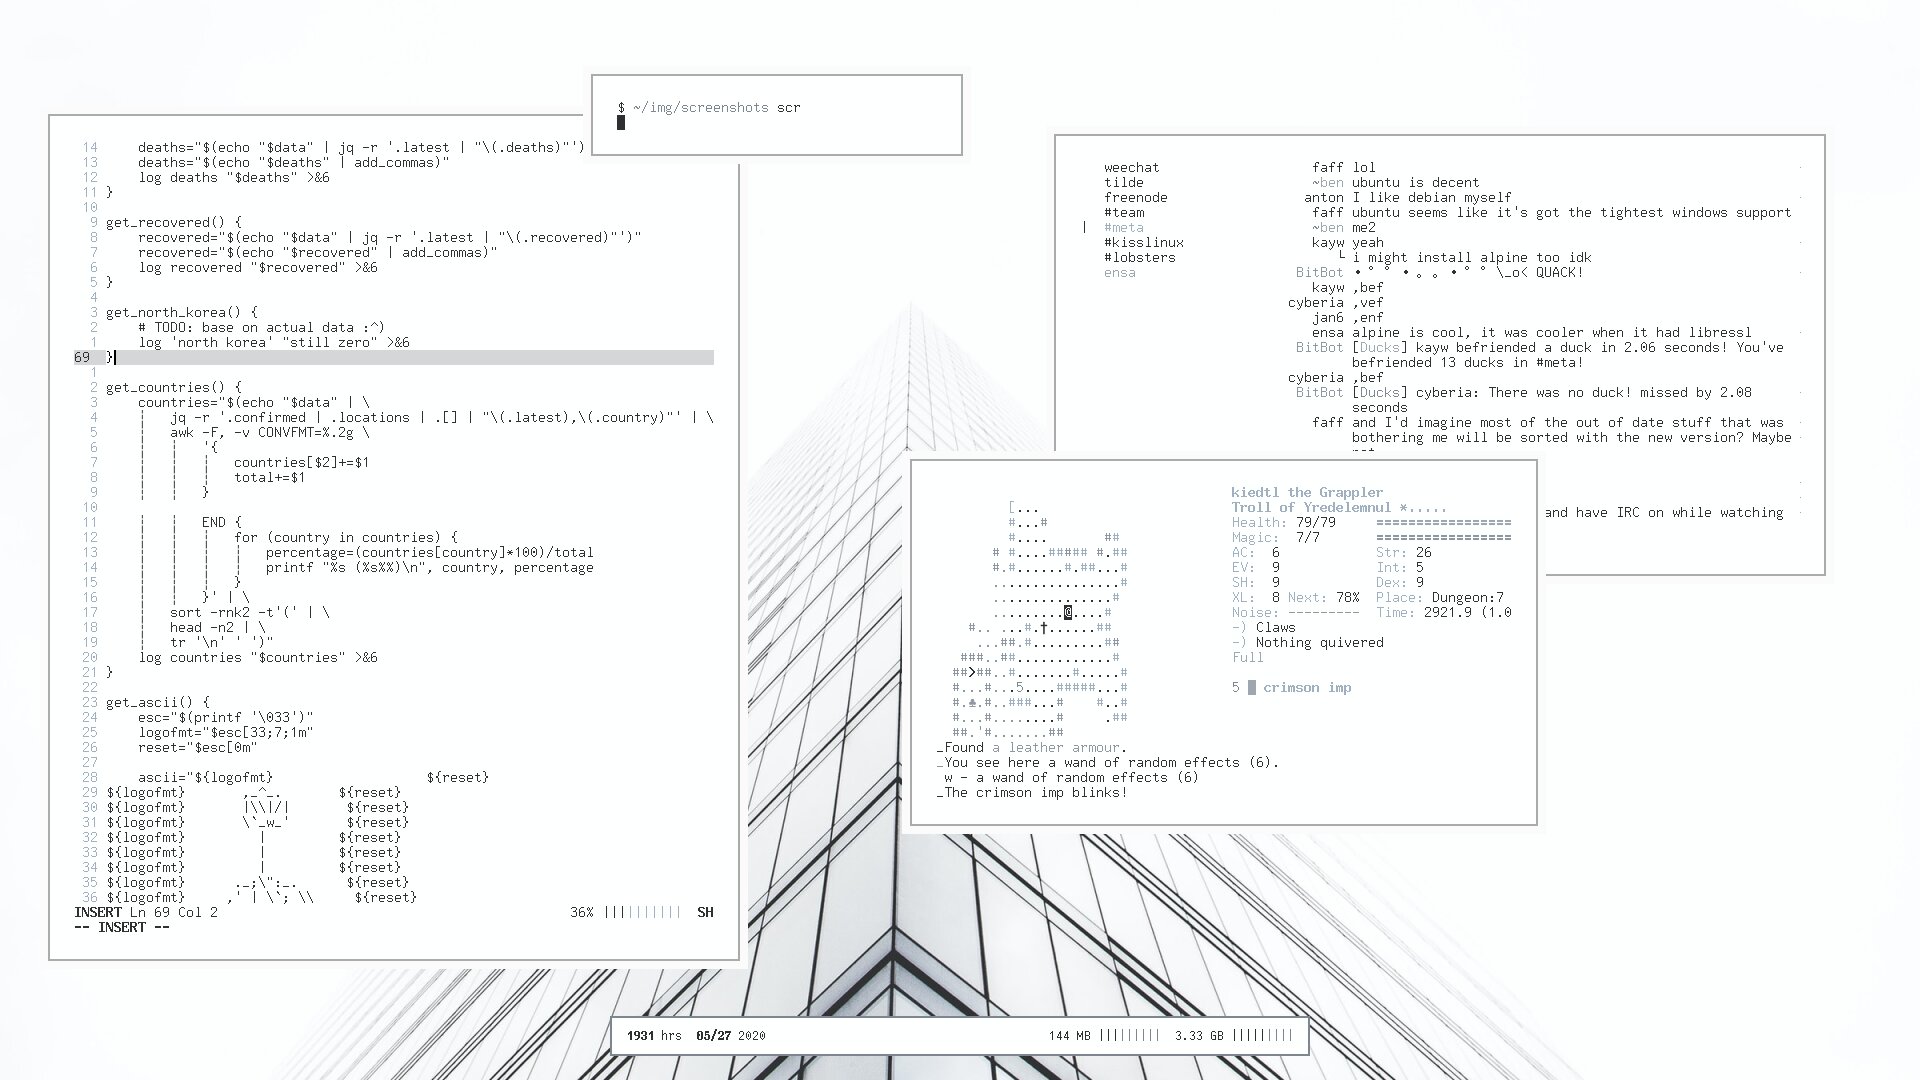1920x1080 pixels.
Task: Click the player @ symbol on map
Action: pyautogui.click(x=1068, y=612)
